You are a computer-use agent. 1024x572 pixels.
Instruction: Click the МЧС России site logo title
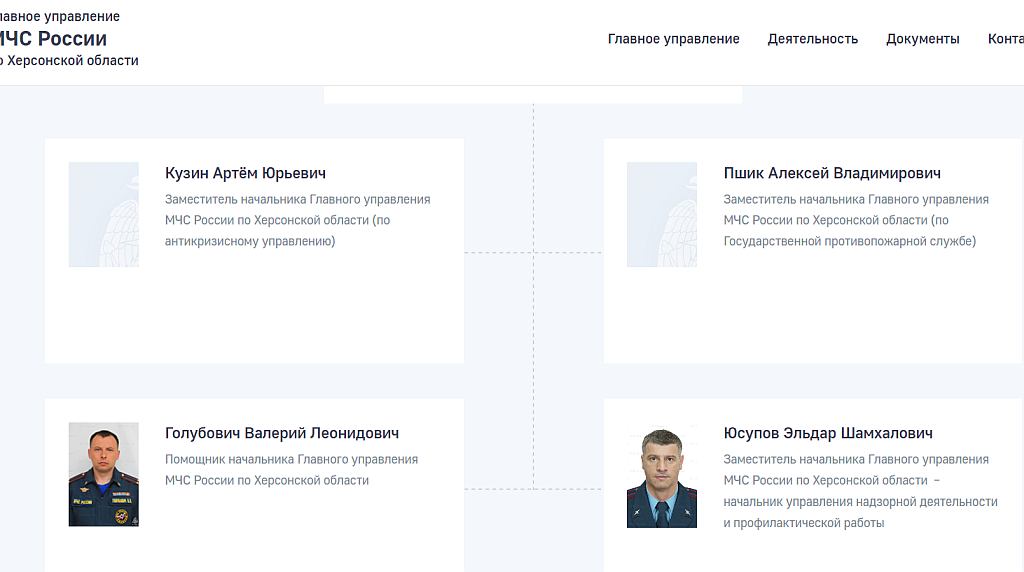coord(53,39)
